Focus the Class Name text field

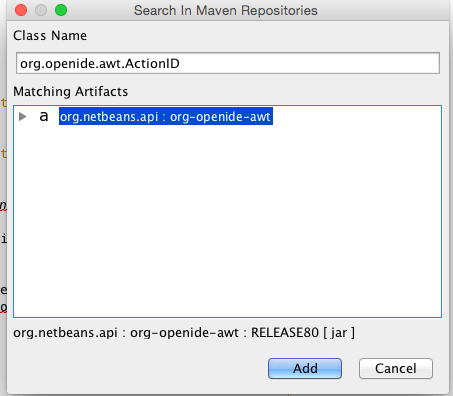[228, 63]
